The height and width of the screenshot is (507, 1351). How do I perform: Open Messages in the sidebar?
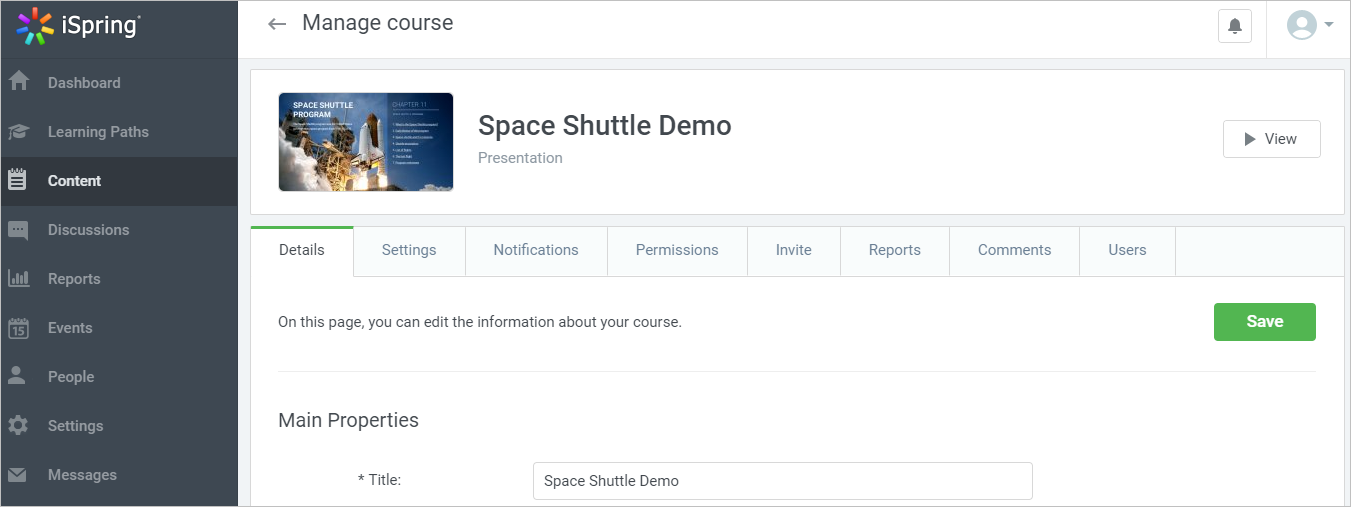click(x=119, y=475)
